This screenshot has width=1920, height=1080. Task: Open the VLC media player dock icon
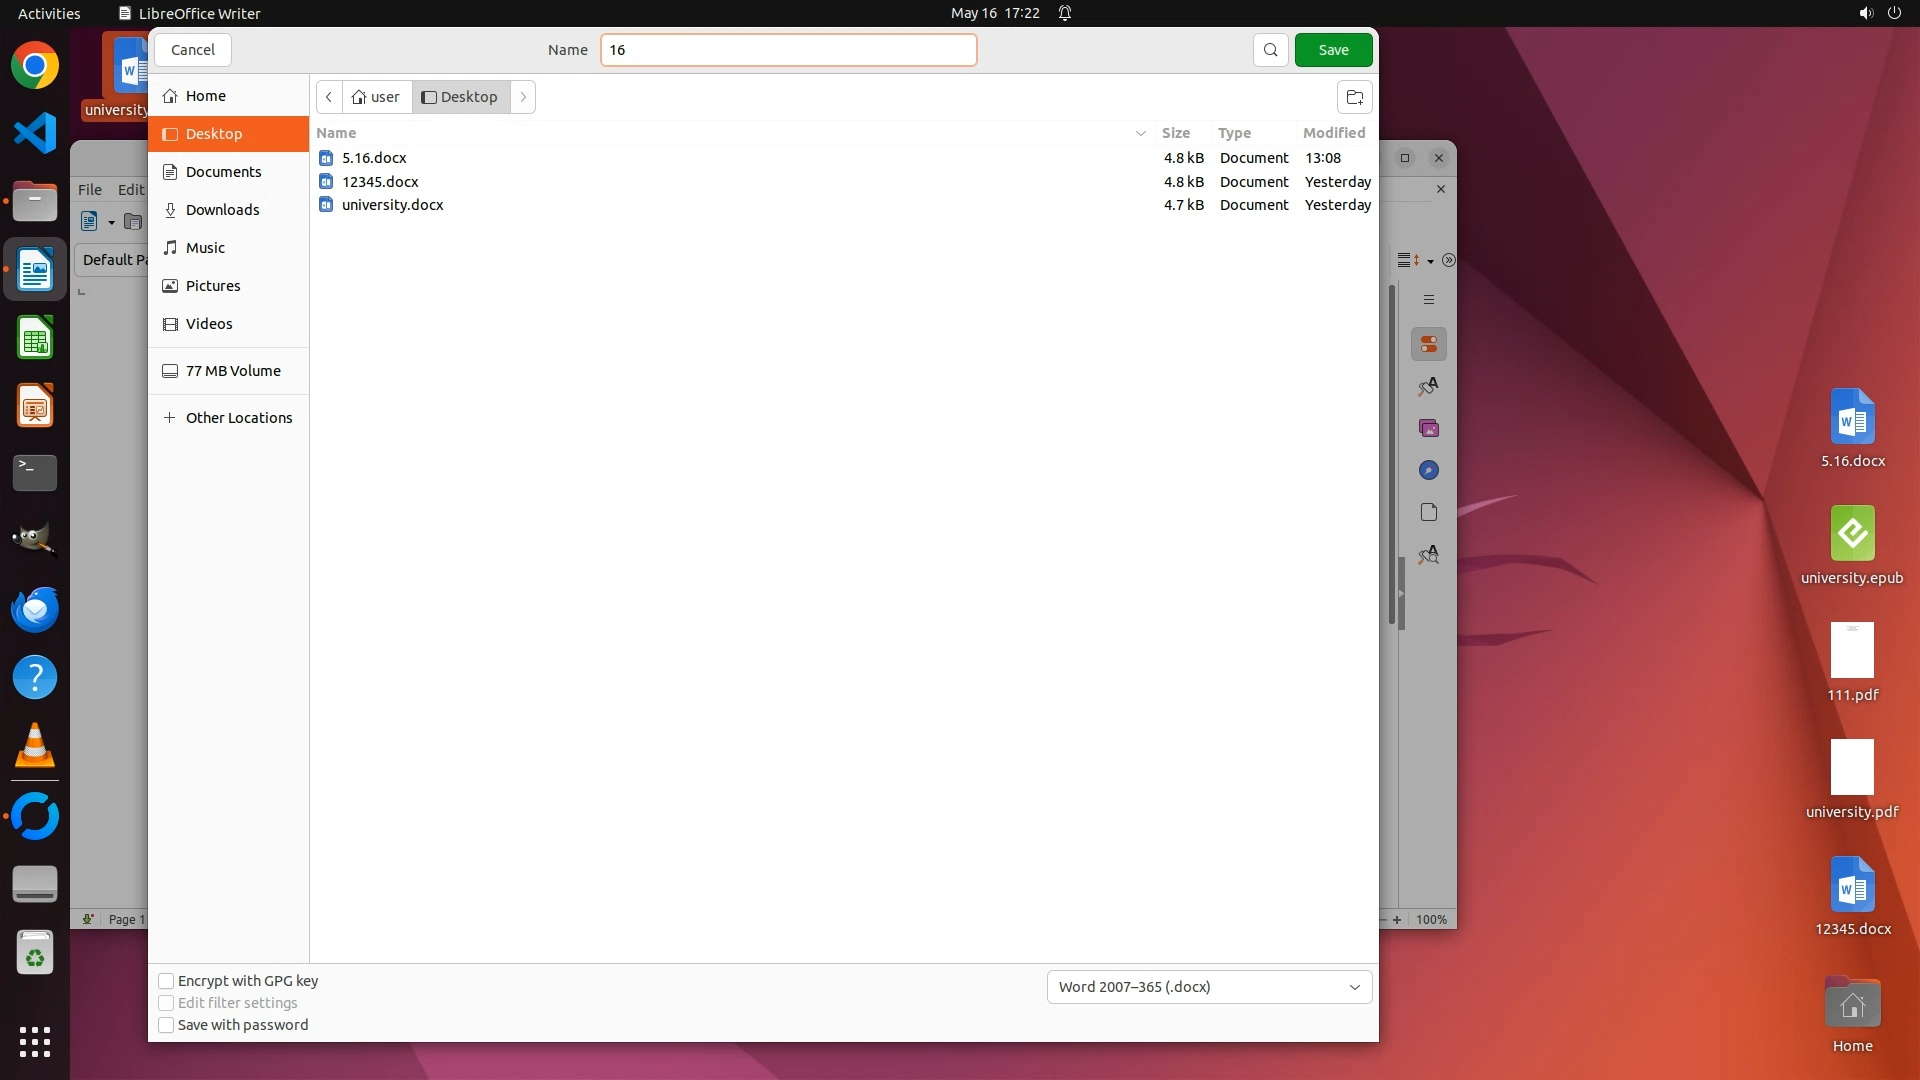35,746
